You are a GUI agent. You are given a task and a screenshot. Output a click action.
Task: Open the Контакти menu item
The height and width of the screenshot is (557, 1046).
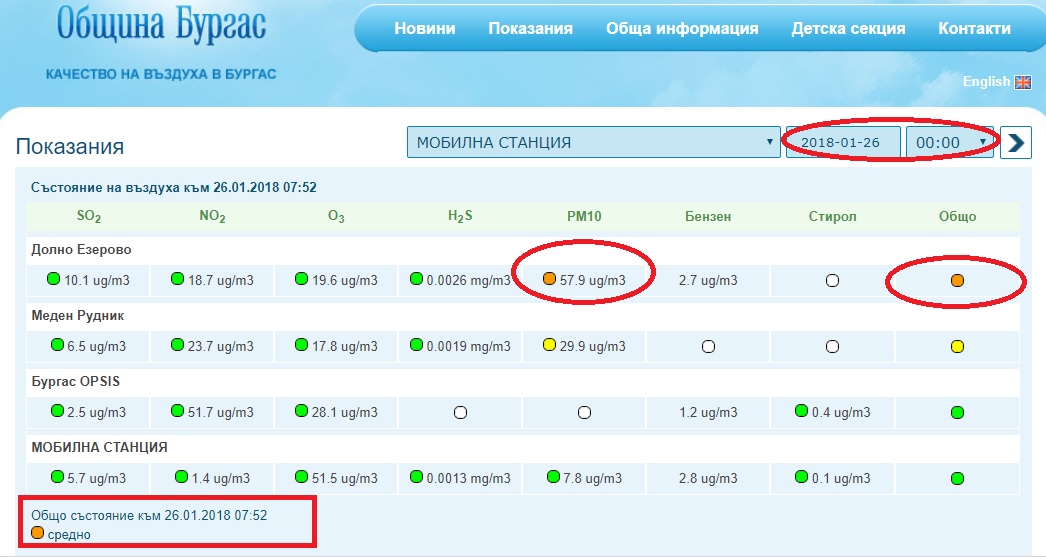tap(974, 29)
